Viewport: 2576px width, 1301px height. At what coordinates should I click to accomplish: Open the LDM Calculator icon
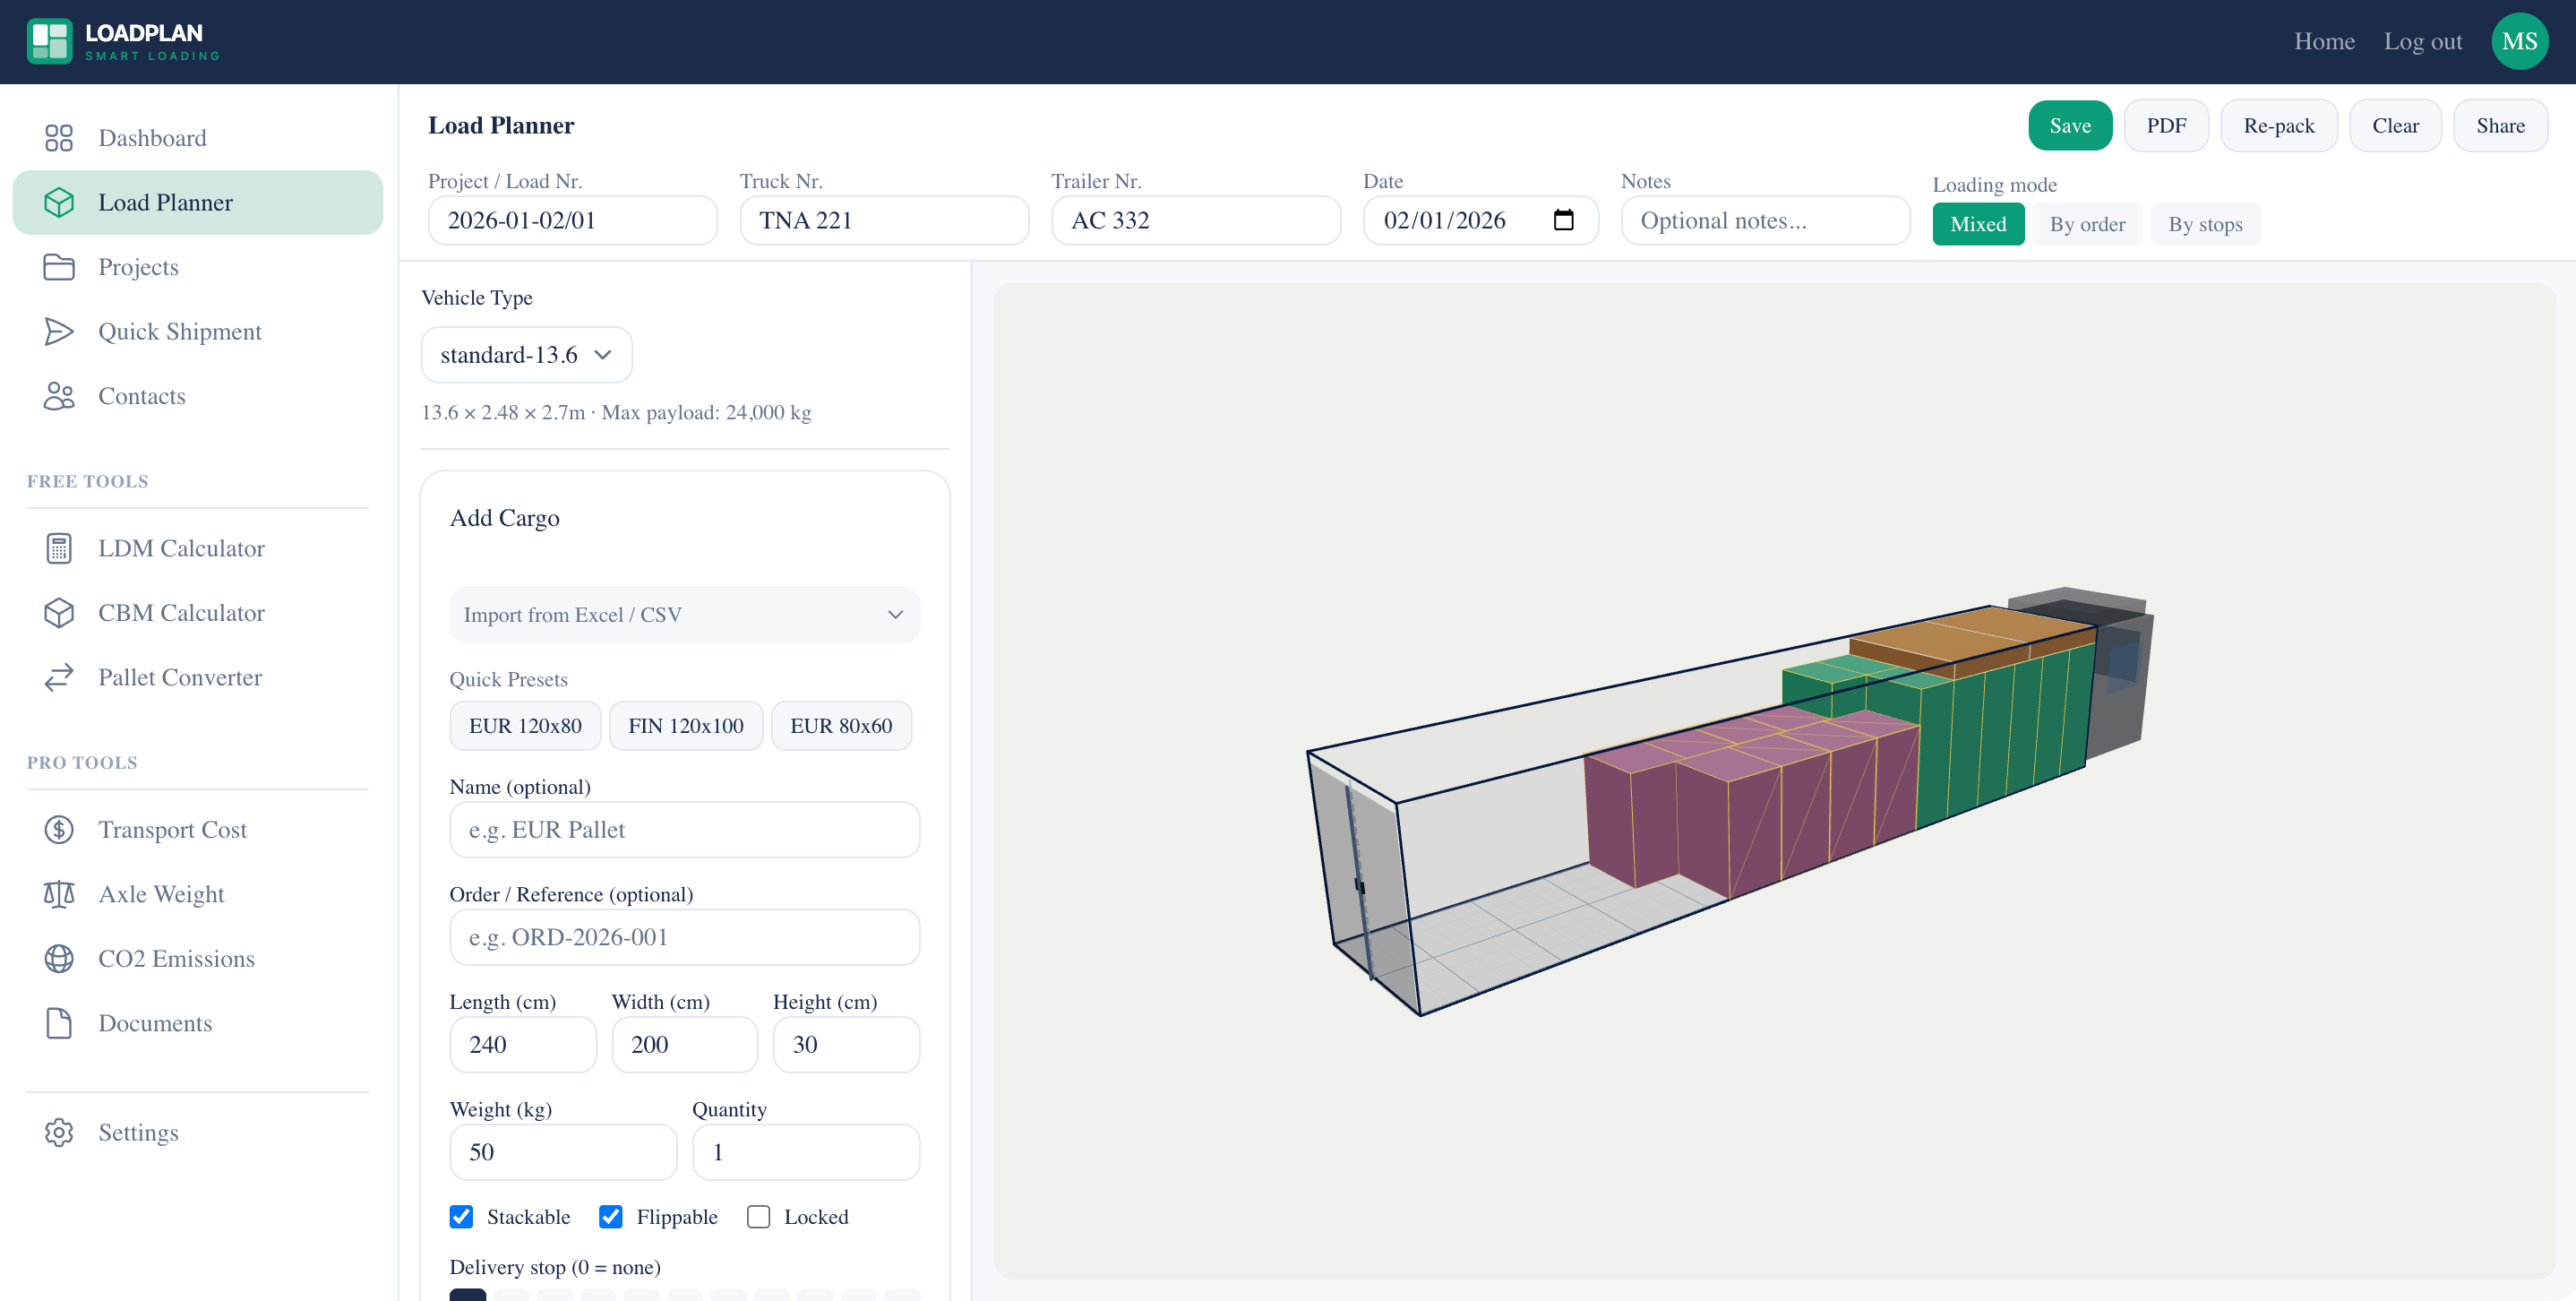pyautogui.click(x=59, y=548)
